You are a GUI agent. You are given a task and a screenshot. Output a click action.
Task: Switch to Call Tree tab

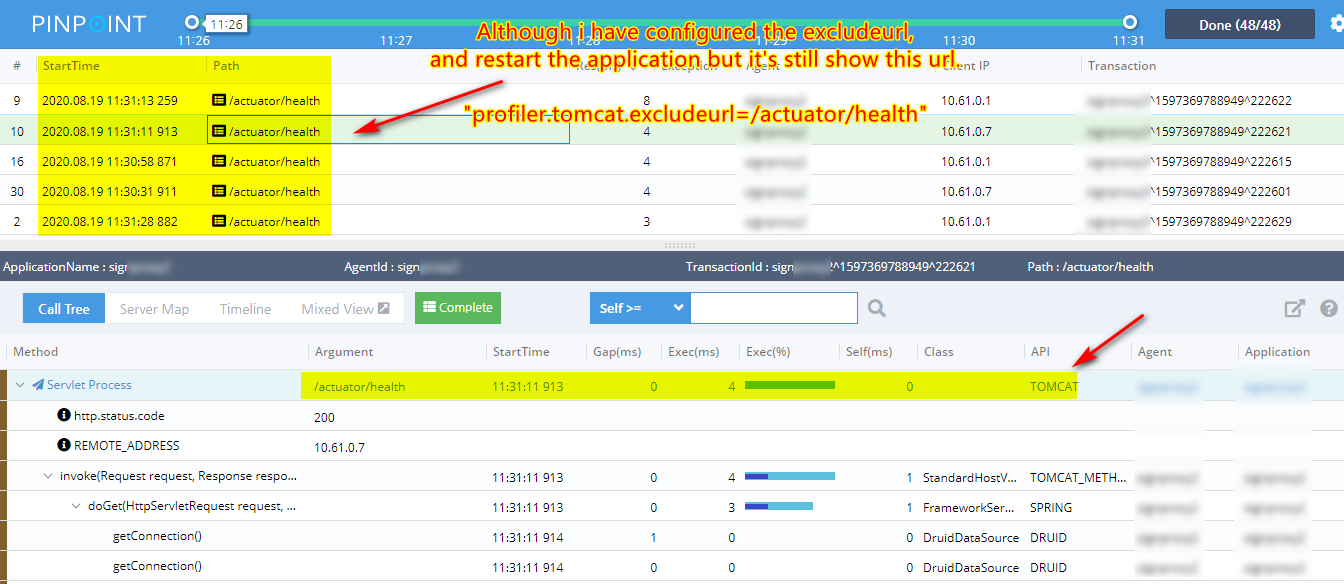[64, 309]
